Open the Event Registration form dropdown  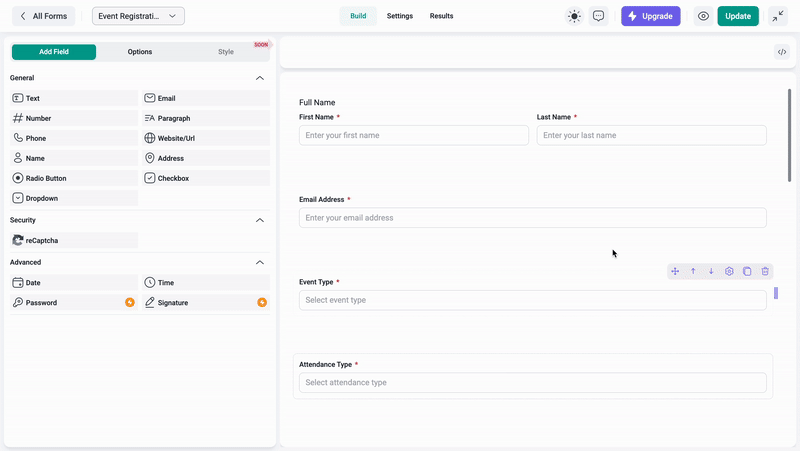(x=138, y=16)
